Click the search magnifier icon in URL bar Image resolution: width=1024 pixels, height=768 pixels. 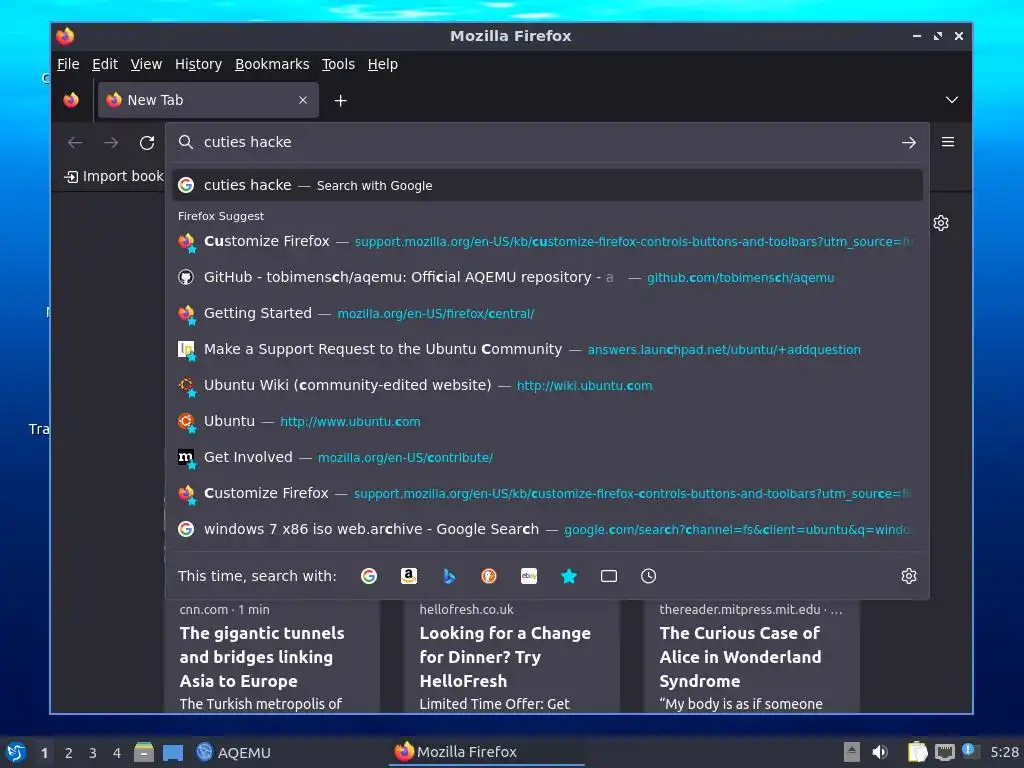186,142
